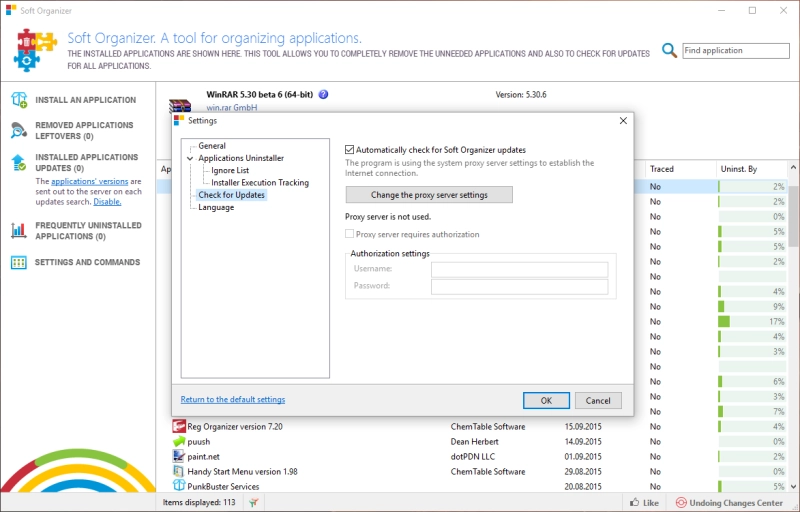Image resolution: width=800 pixels, height=512 pixels.
Task: Open the applications' versions link
Action: 89,182
